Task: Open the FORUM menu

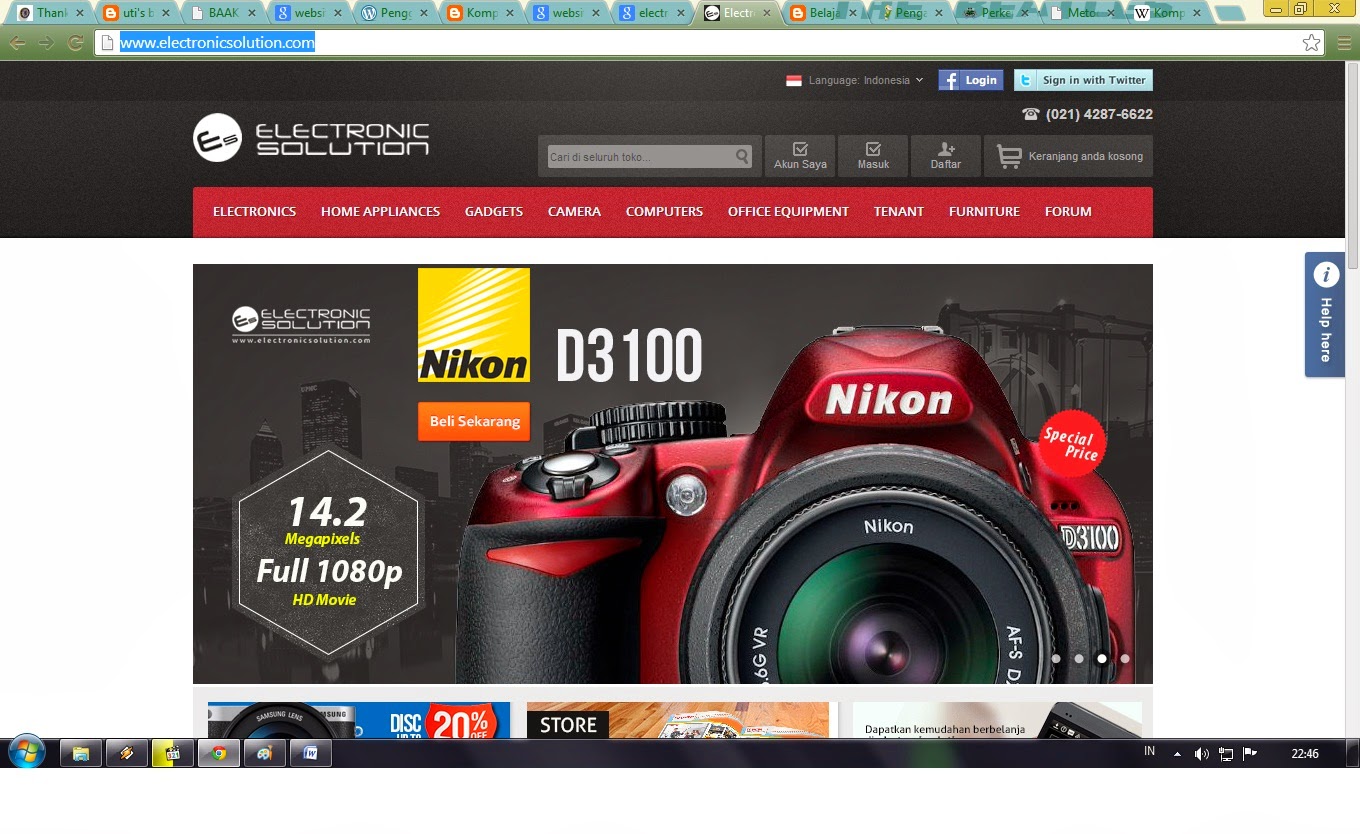Action: pos(1068,211)
